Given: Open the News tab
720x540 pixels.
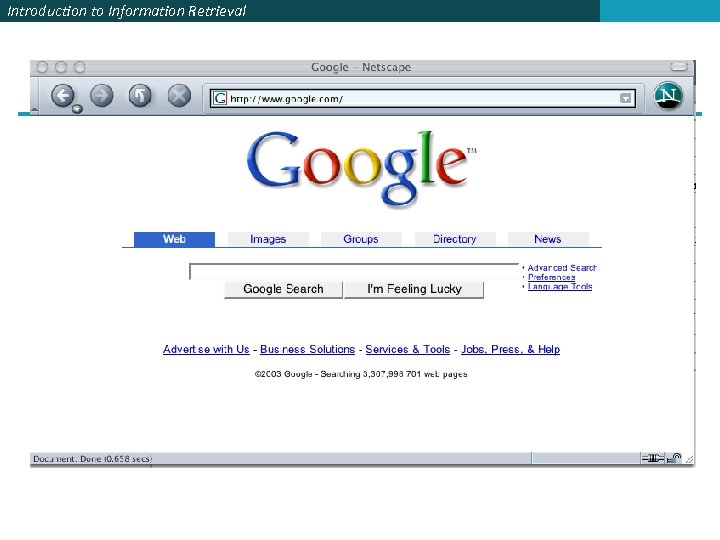Looking at the screenshot, I should click(548, 239).
